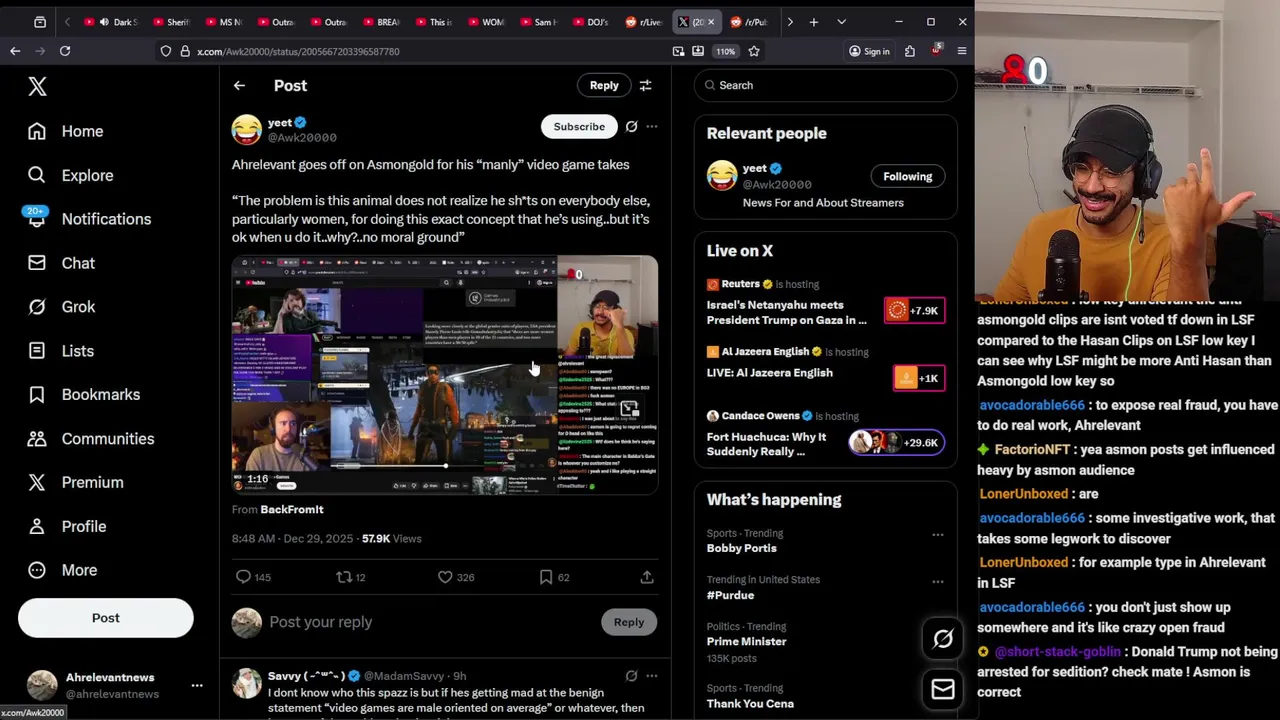Open more options on yeet post

(x=652, y=127)
